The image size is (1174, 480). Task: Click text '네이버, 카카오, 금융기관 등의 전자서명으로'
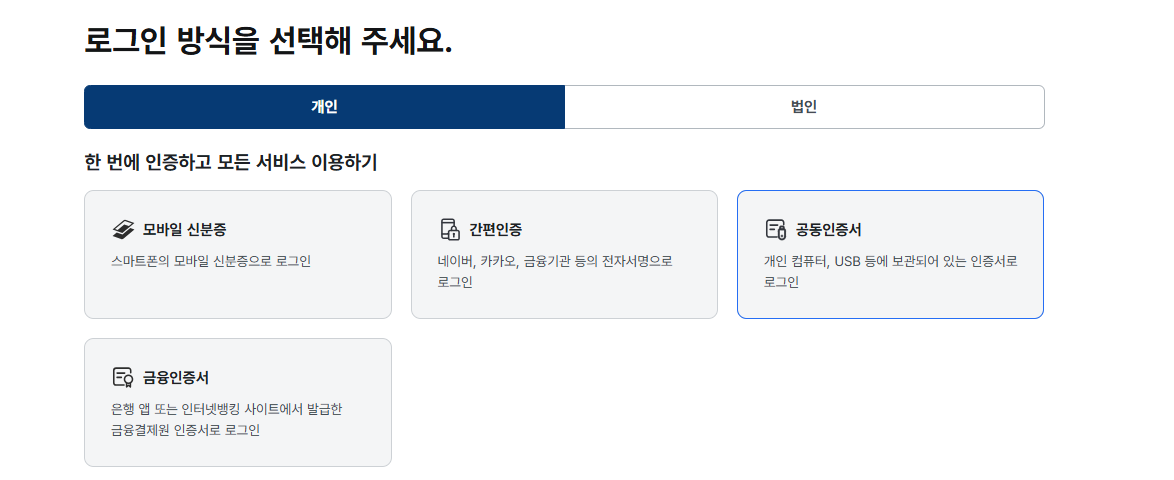click(556, 261)
